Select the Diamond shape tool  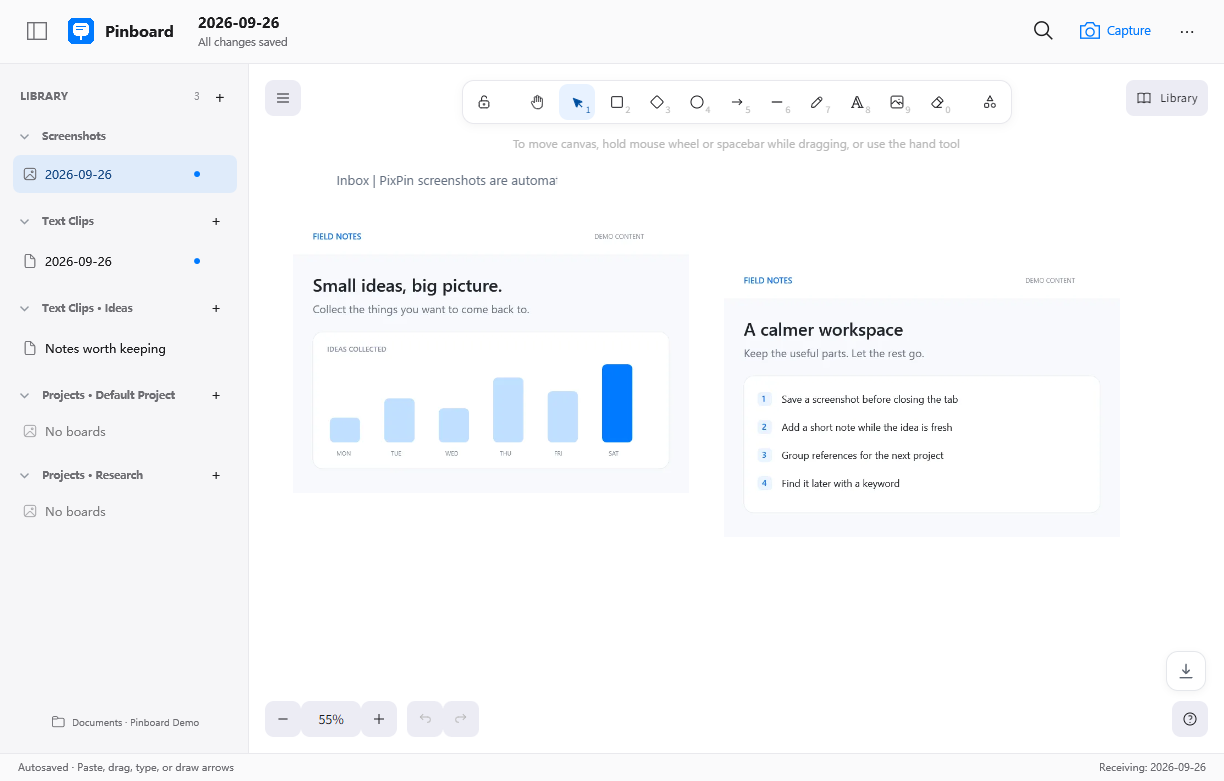tap(657, 102)
